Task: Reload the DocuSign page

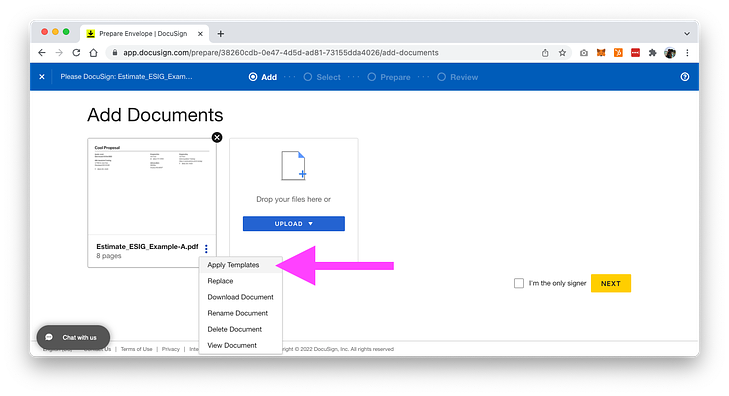Action: pos(76,53)
